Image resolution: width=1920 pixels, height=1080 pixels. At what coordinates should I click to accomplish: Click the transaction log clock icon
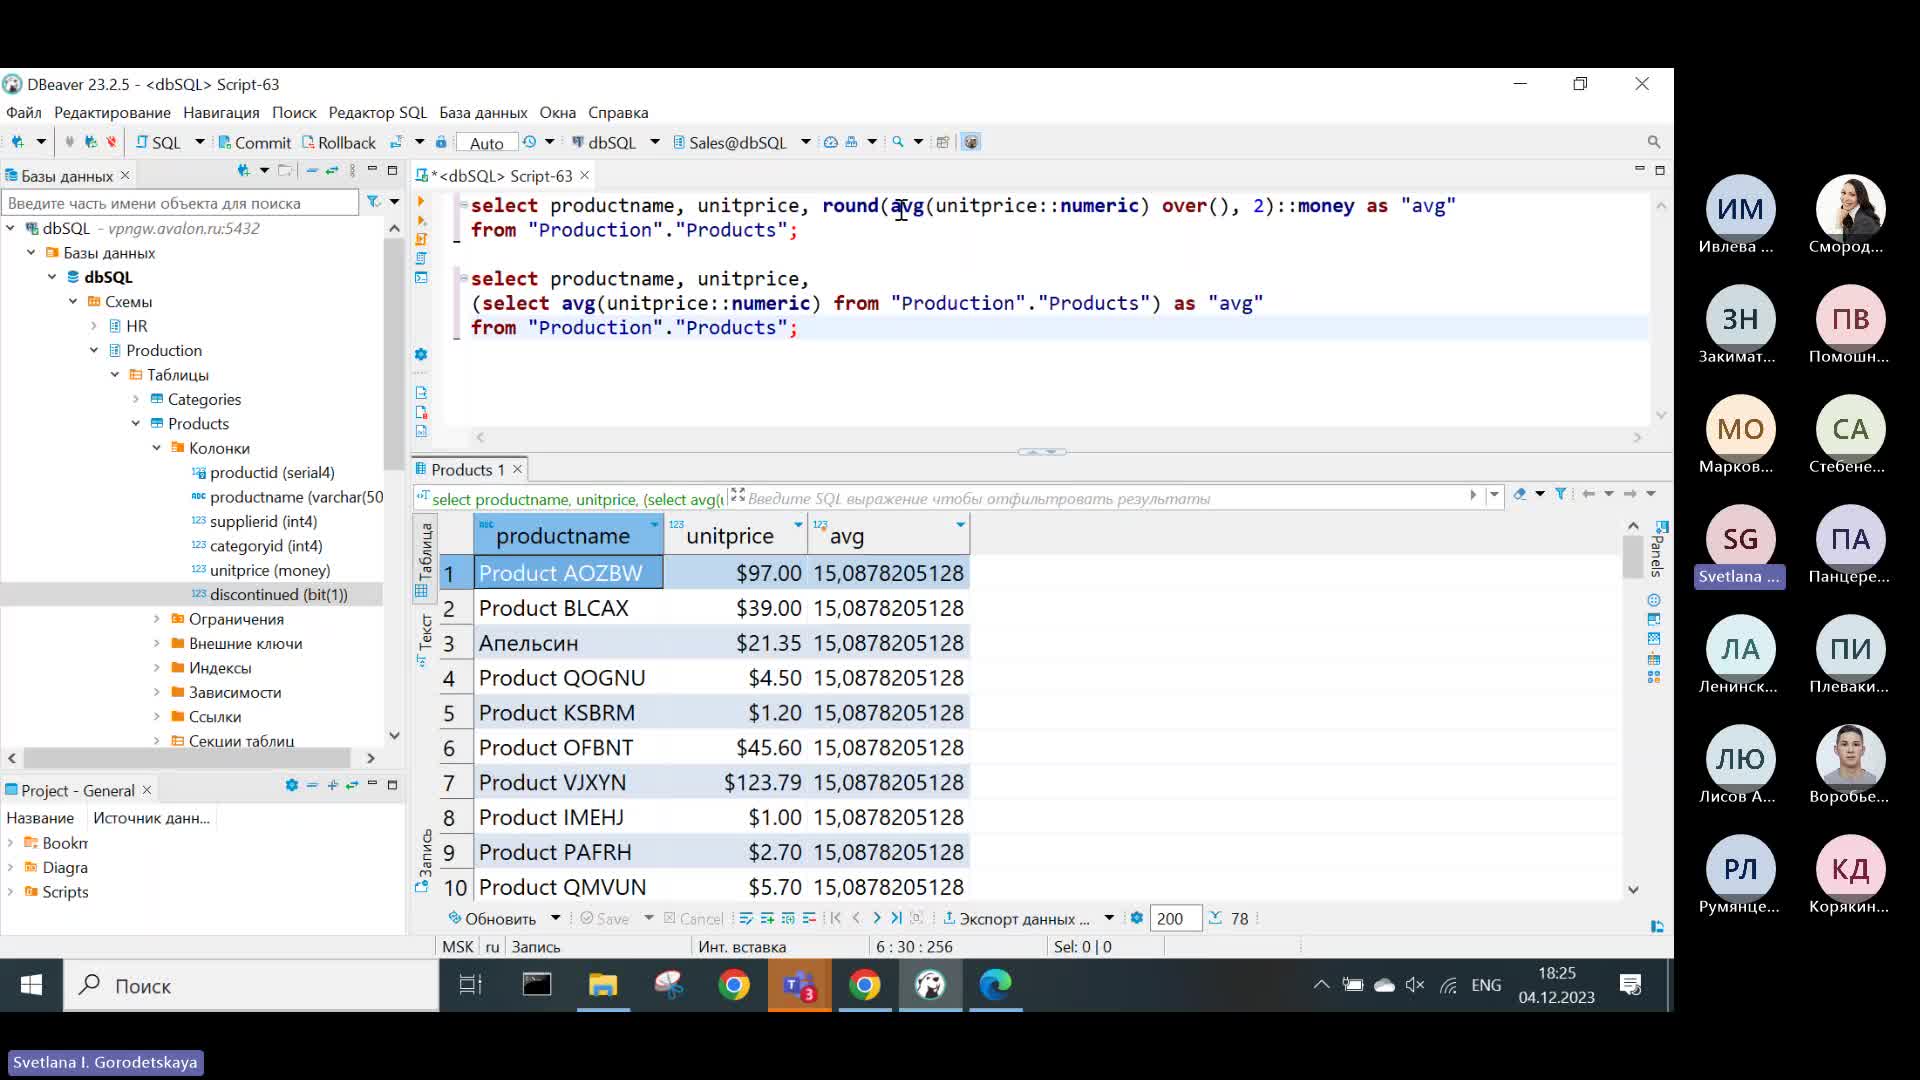[529, 142]
